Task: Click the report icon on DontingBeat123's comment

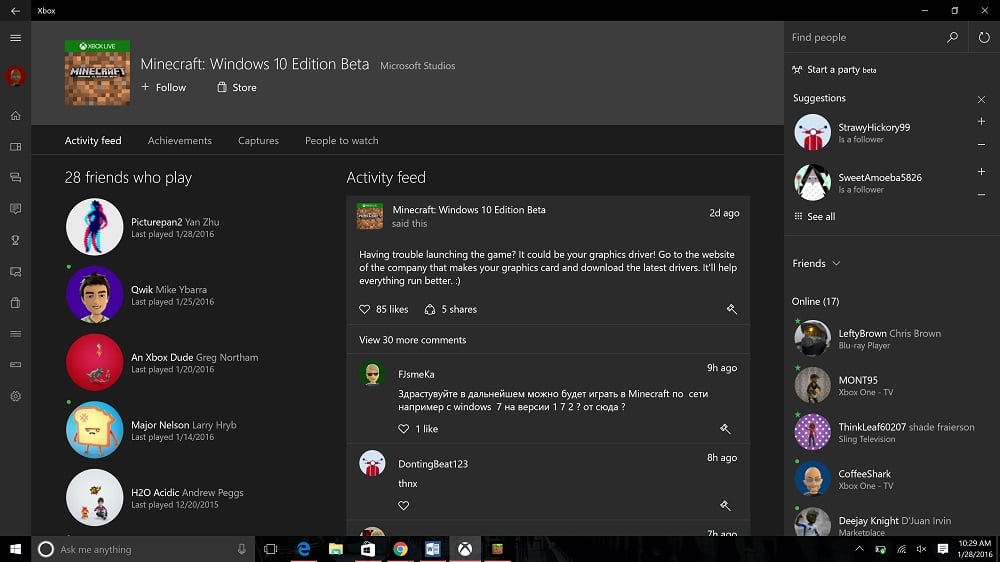Action: pos(725,505)
